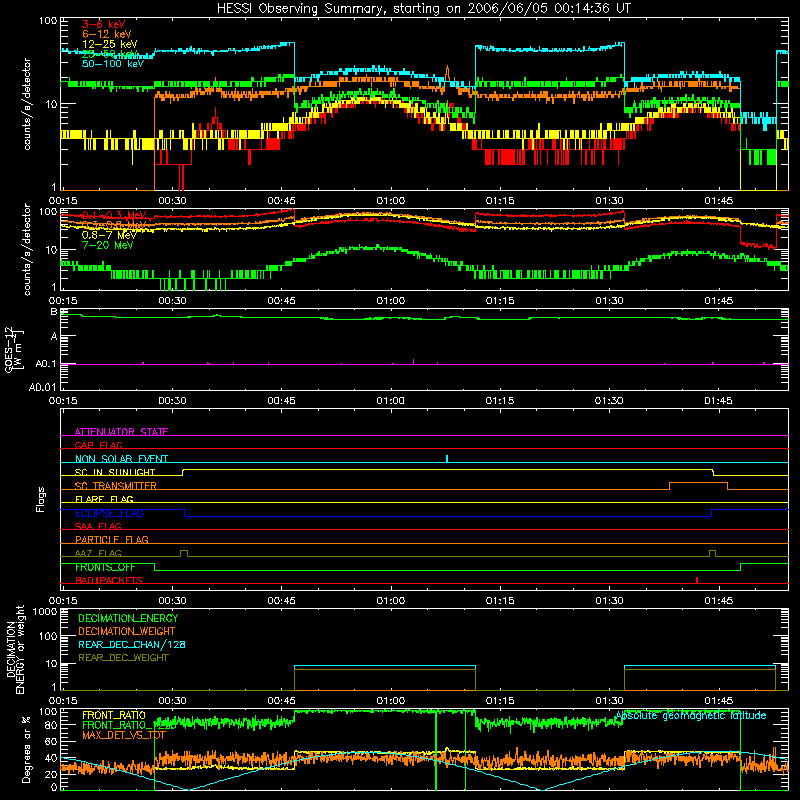Click the GOES-12 axis label
The width and height of the screenshot is (800, 800).
point(14,349)
